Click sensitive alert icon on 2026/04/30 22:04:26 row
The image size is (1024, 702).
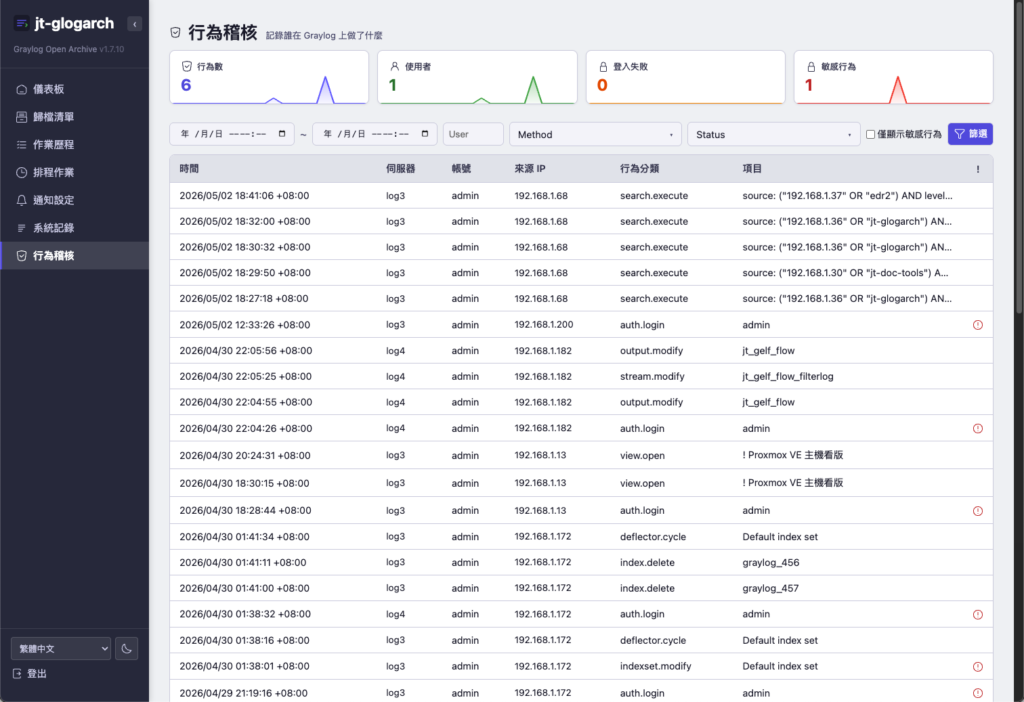point(978,429)
